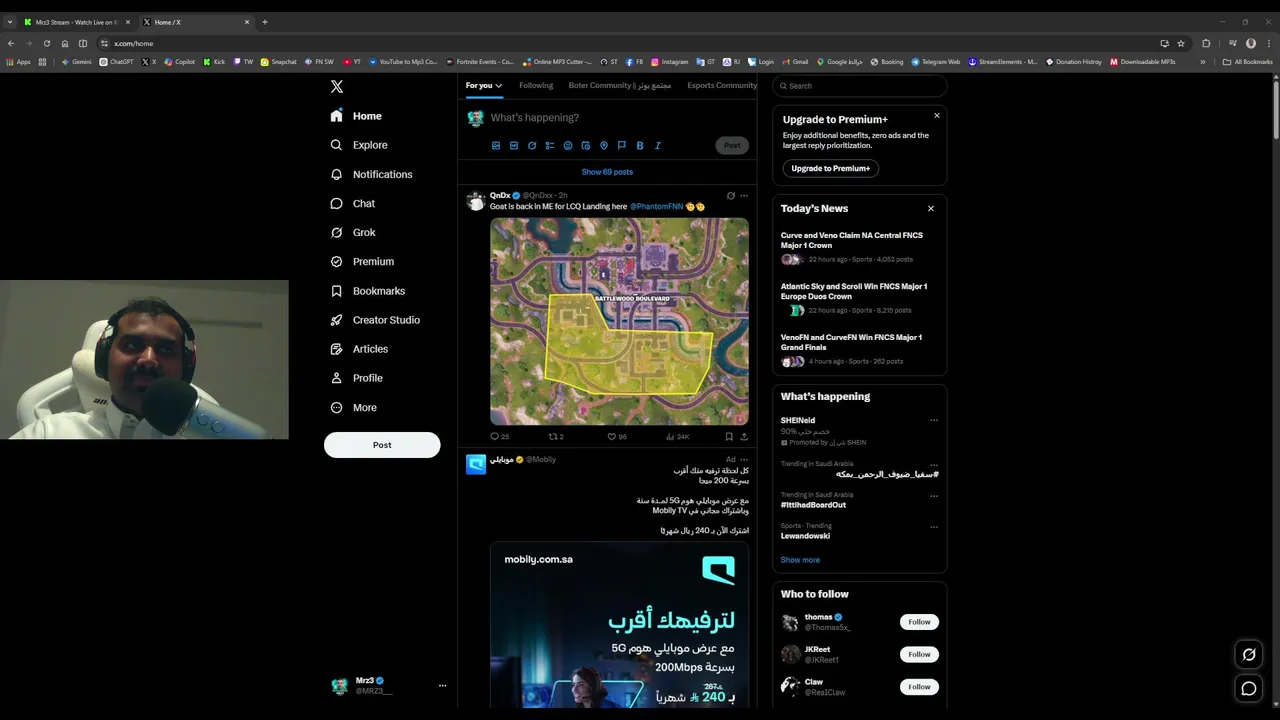The width and height of the screenshot is (1280, 720).
Task: Open Atlantic Sky and Scroll news story
Action: click(x=859, y=298)
